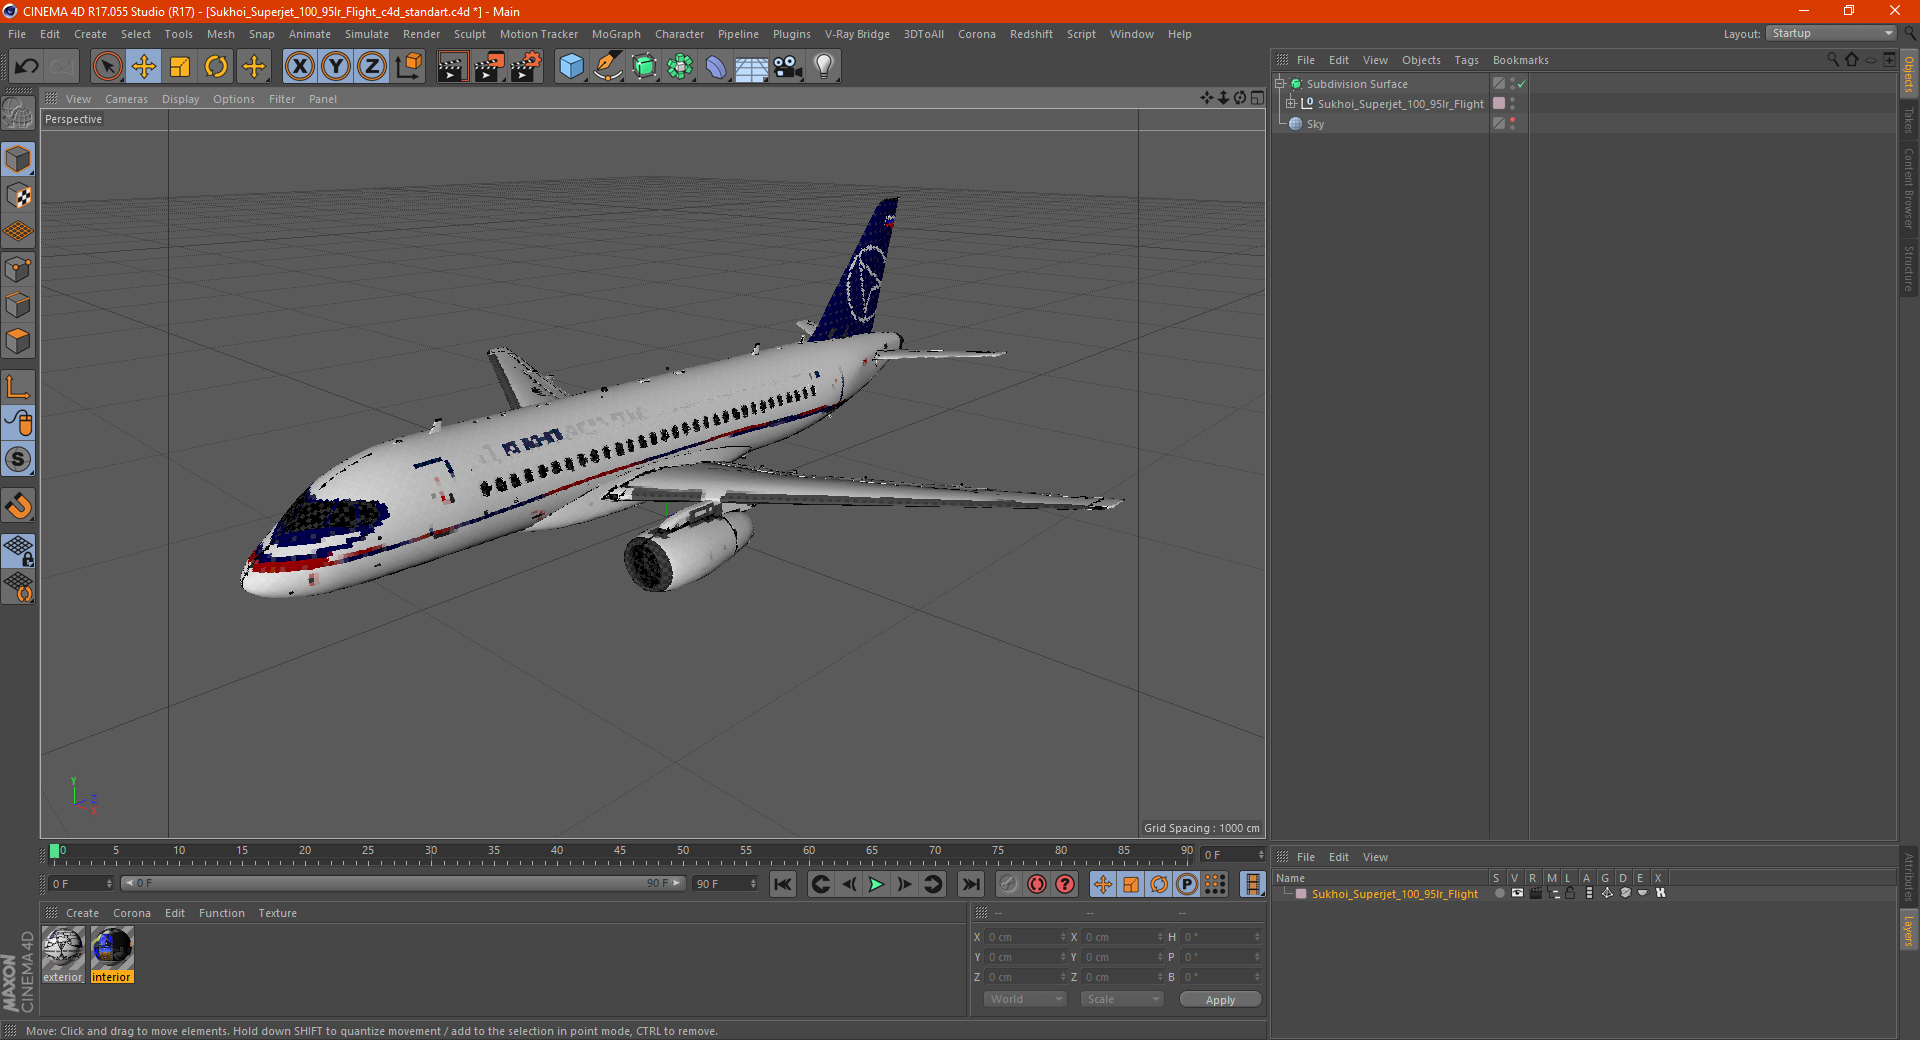Toggle visibility dots of Sukhoi_Superjet object
The image size is (1920, 1040).
(1512, 104)
